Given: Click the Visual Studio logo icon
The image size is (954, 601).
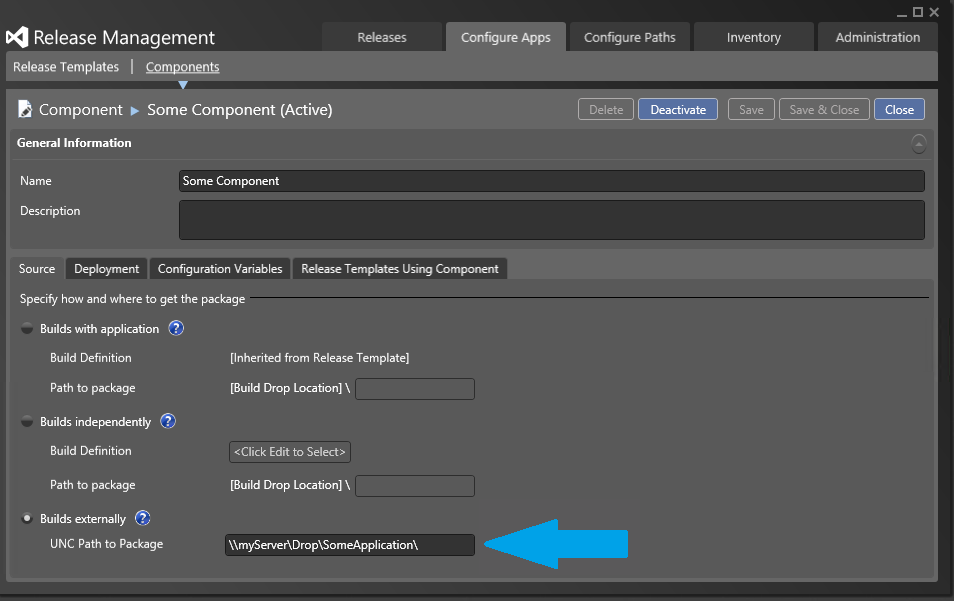Looking at the screenshot, I should pos(17,38).
